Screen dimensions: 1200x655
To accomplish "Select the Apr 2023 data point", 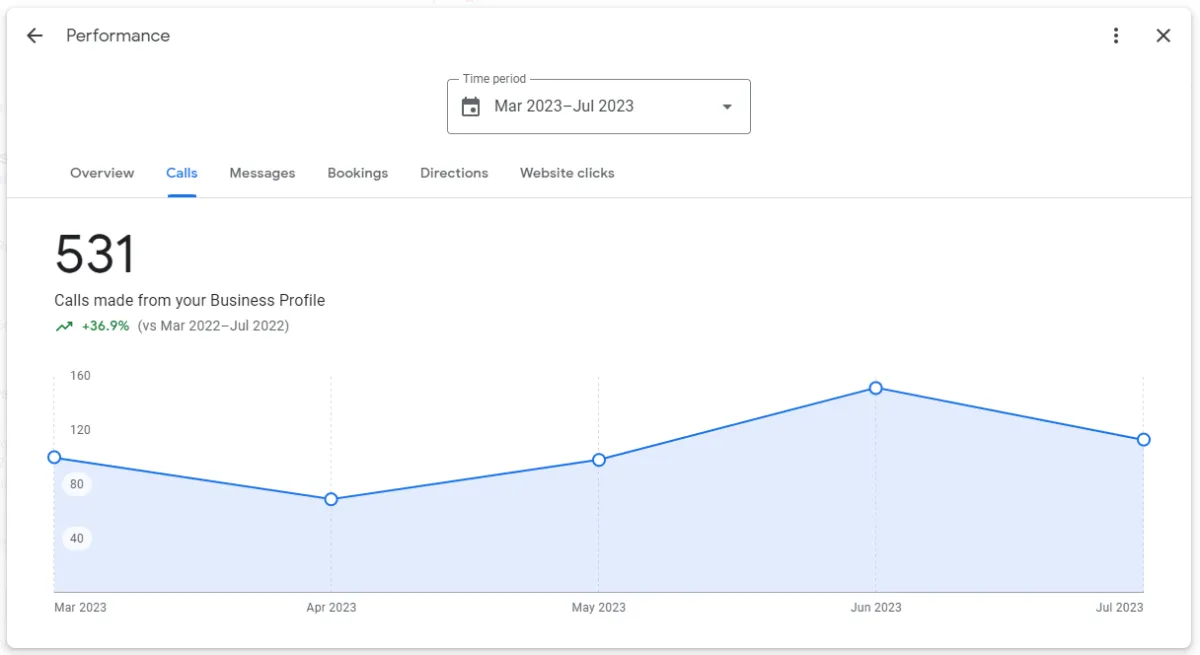I will point(331,499).
